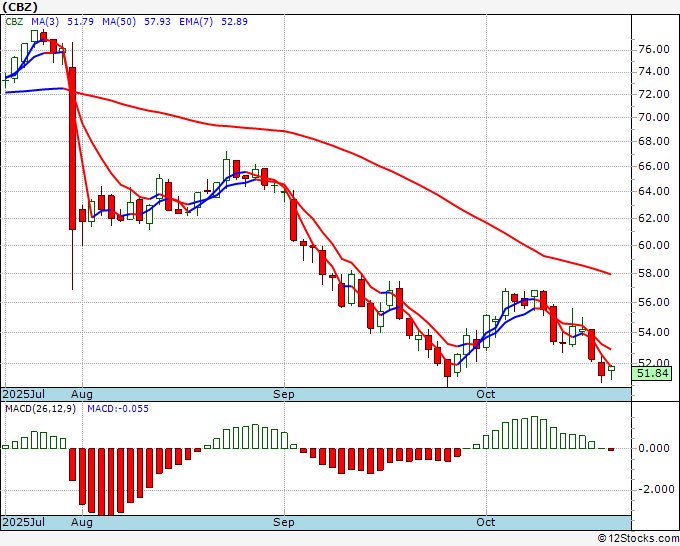Click the MACD:-0.055 value readout
Viewport: 680px width, 546px height.
pos(118,409)
